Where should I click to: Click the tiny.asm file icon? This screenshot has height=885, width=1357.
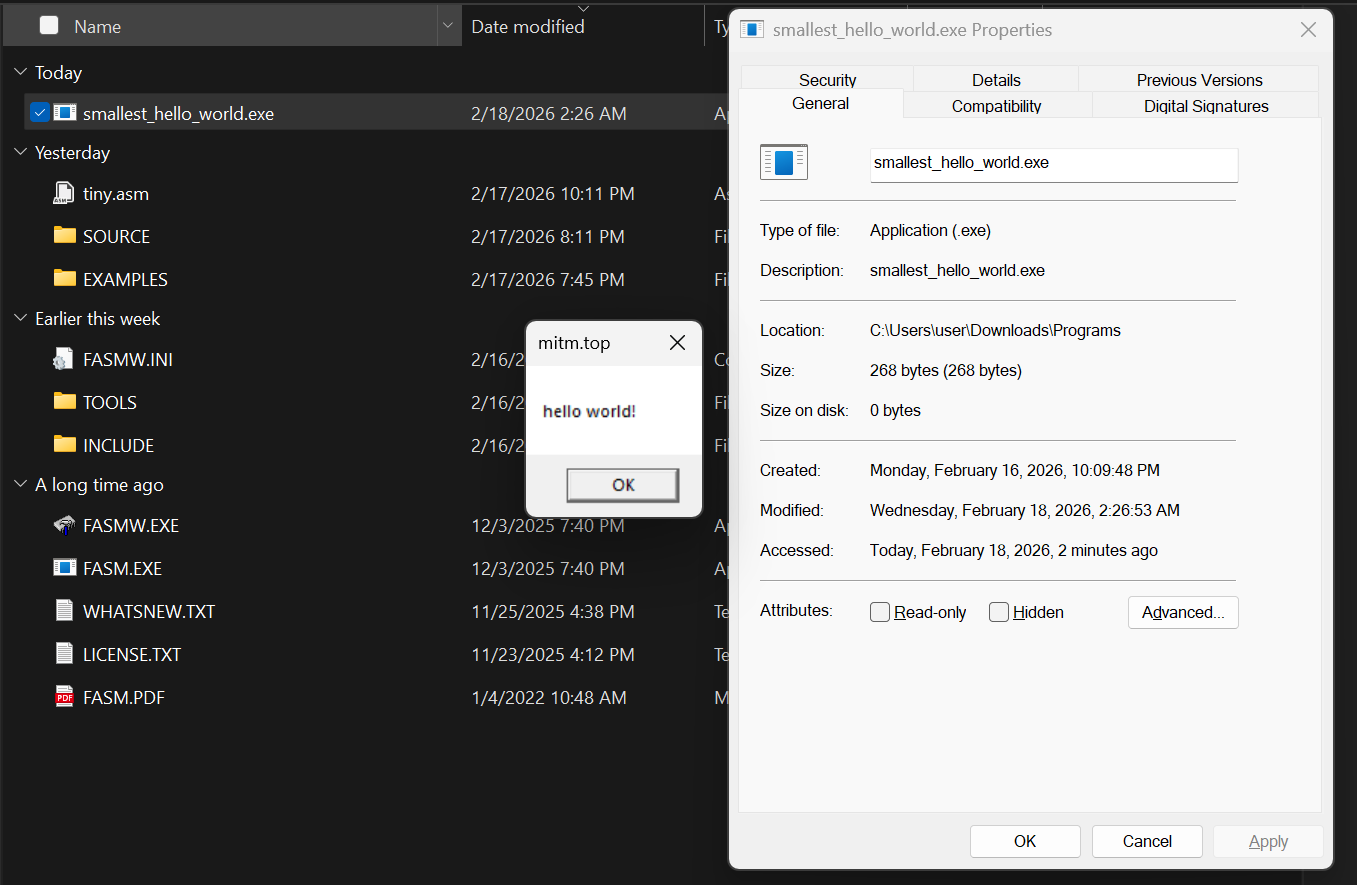click(x=64, y=194)
